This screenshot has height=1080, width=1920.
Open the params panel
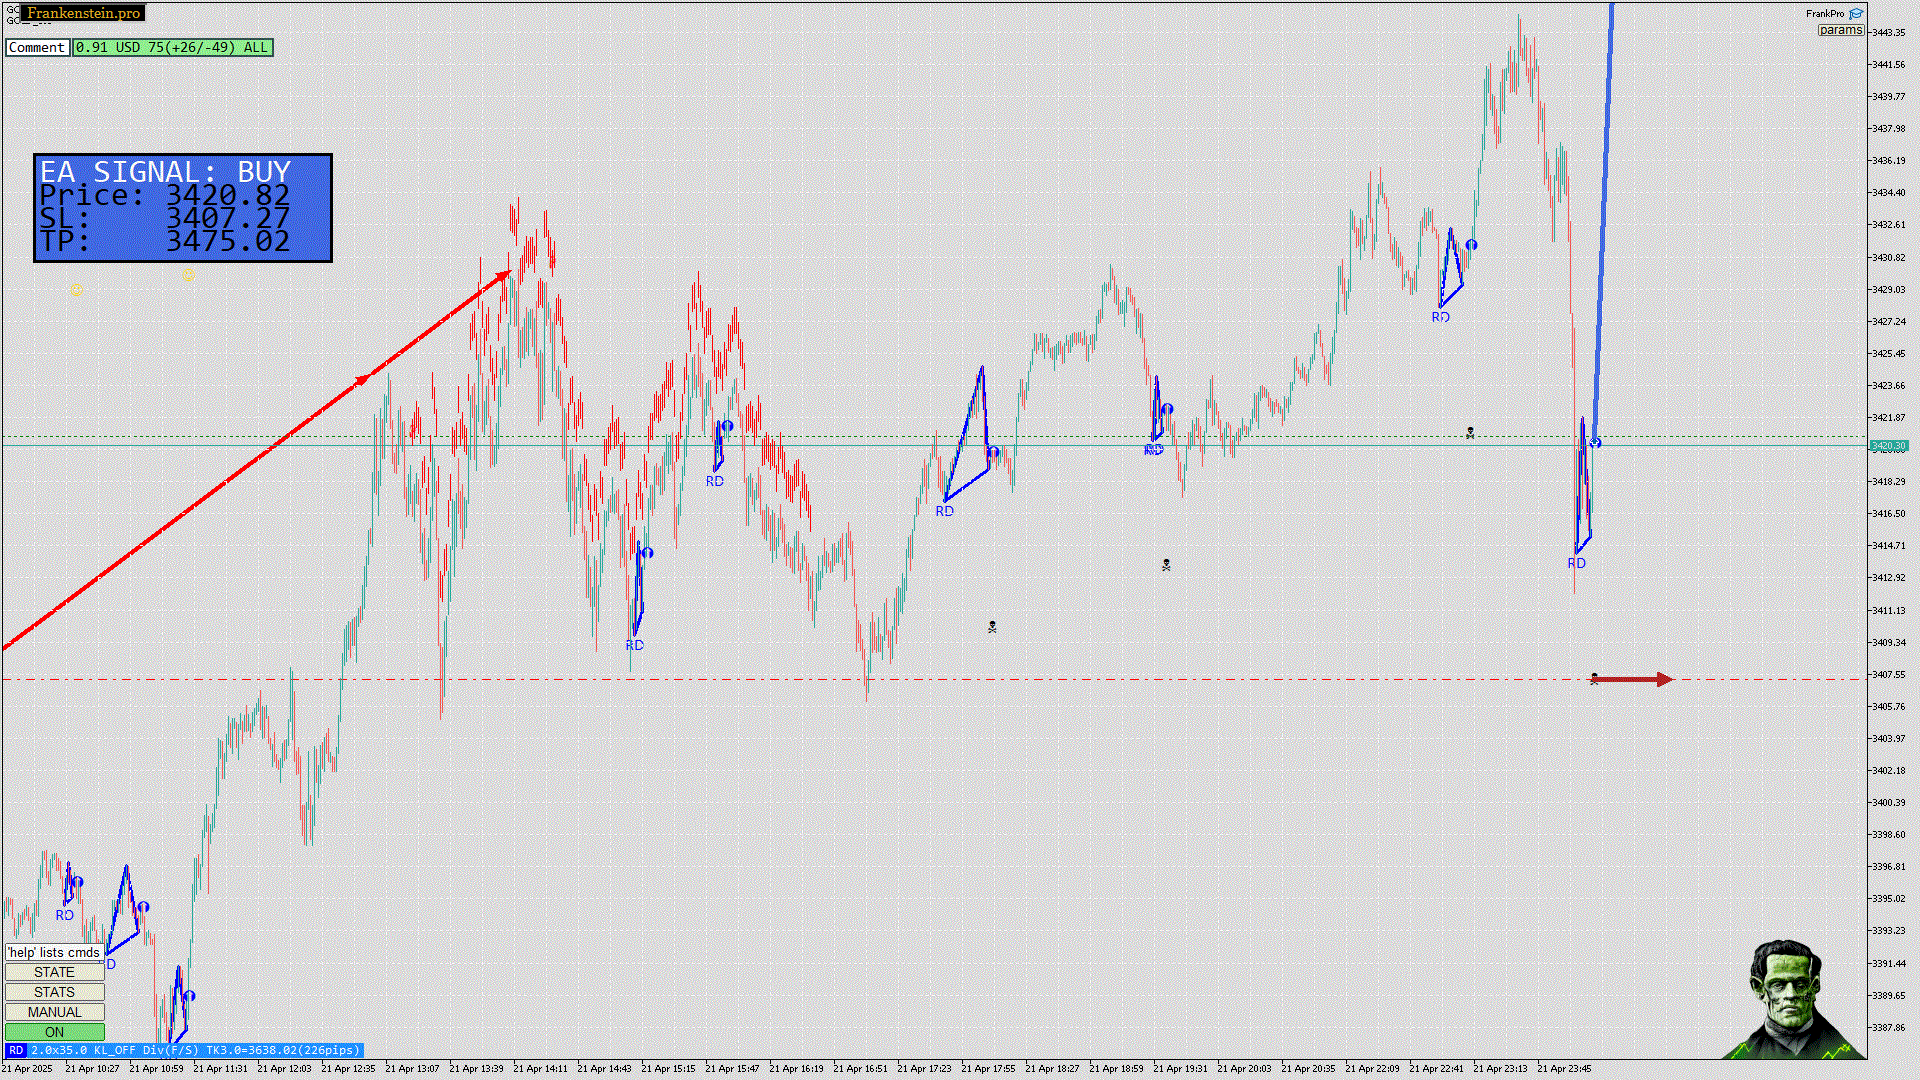point(1840,30)
